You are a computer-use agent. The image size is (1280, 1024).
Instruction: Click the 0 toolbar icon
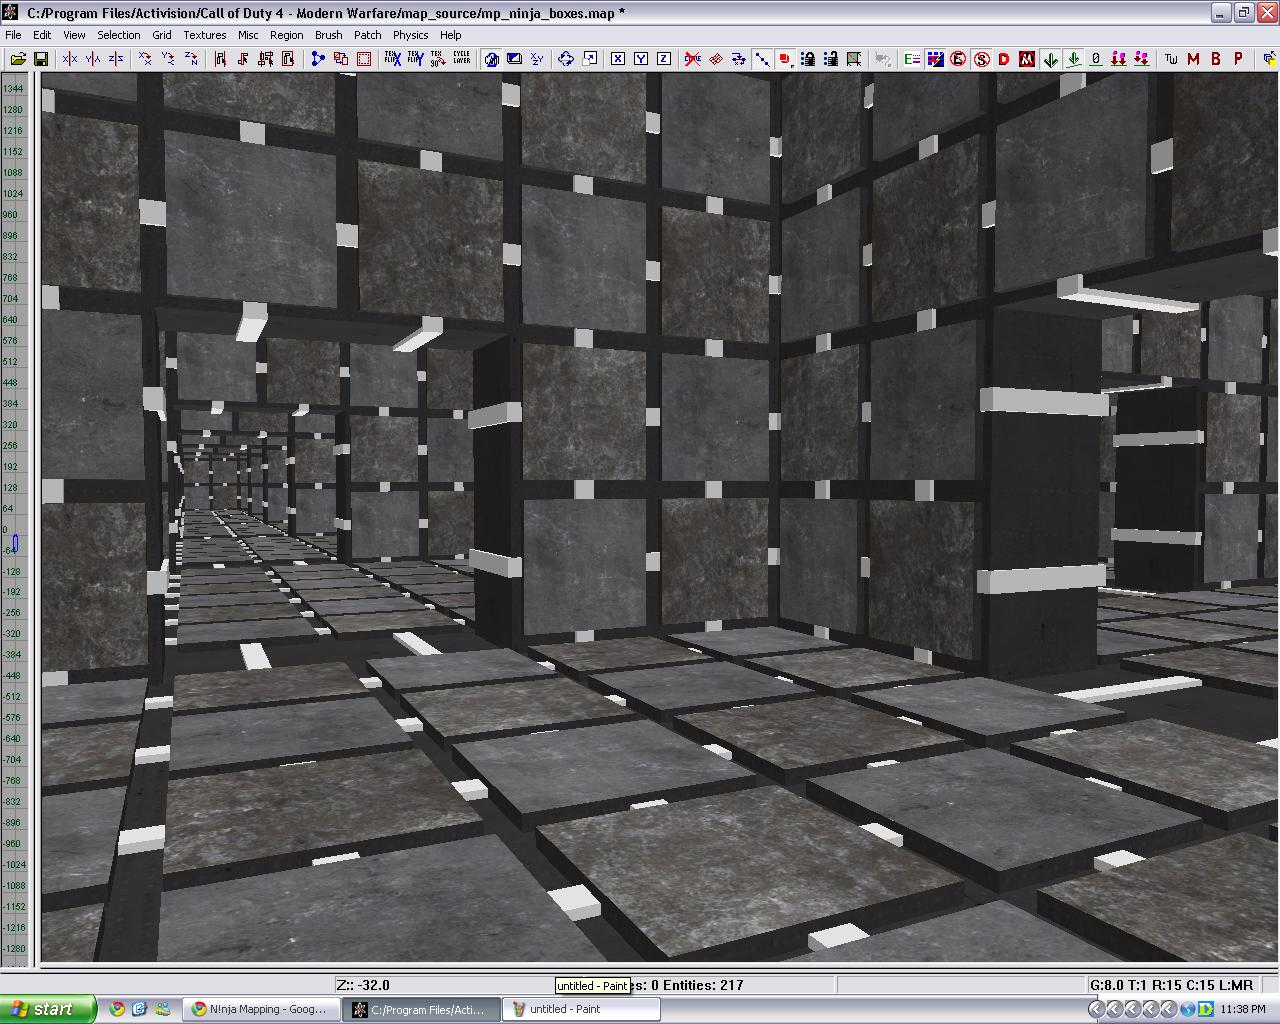point(1096,59)
